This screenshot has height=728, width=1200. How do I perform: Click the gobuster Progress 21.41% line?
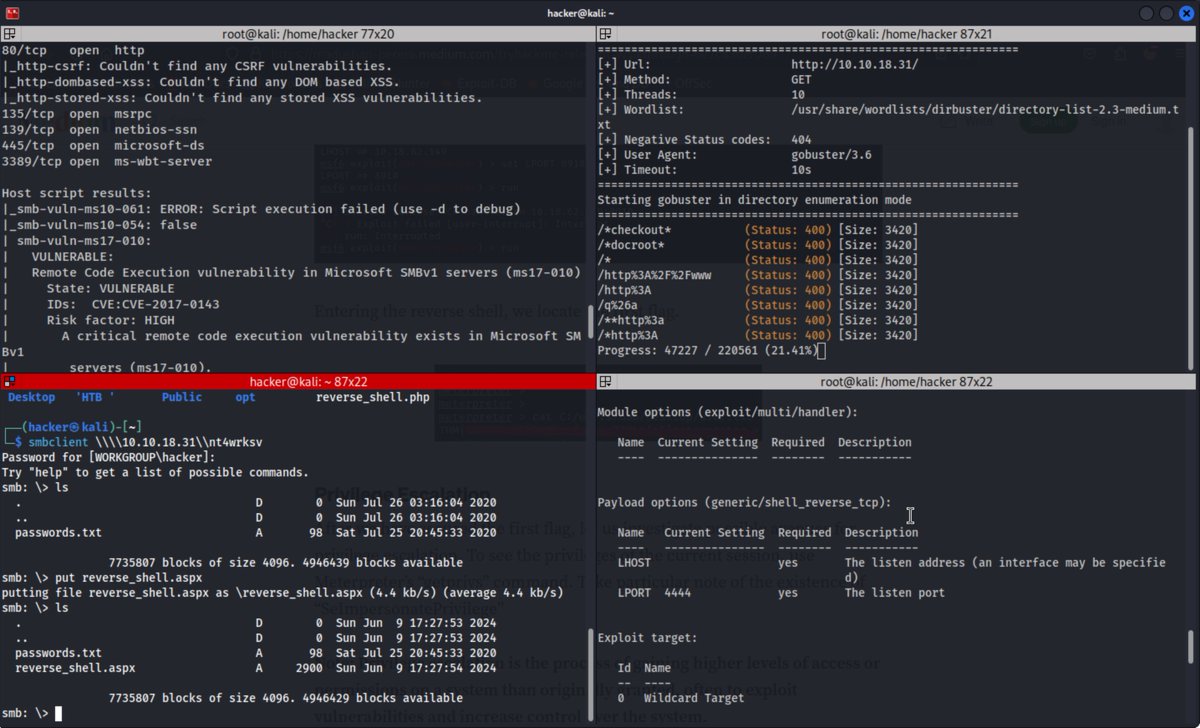pyautogui.click(x=707, y=351)
